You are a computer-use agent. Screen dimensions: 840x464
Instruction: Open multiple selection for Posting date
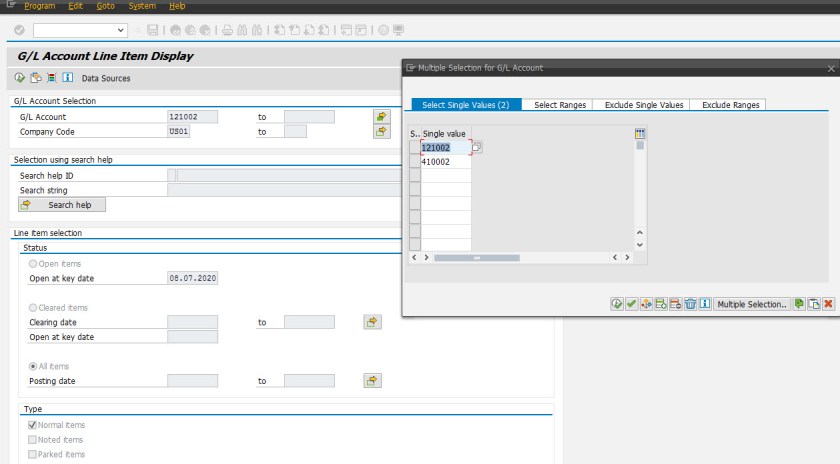pyautogui.click(x=372, y=381)
